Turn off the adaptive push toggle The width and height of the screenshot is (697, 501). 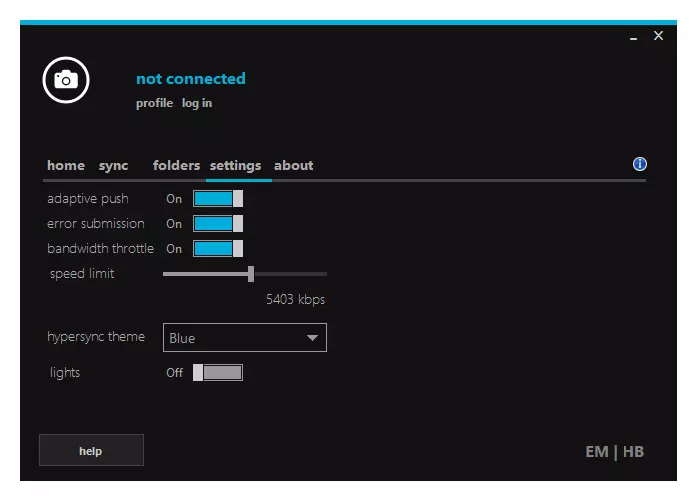coord(218,199)
